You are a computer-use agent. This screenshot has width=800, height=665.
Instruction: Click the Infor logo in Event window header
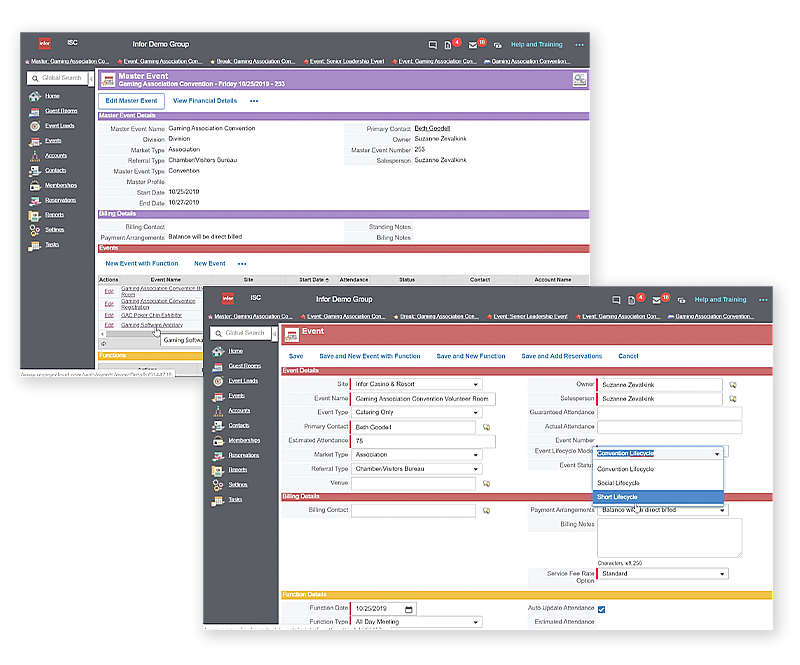click(x=228, y=298)
